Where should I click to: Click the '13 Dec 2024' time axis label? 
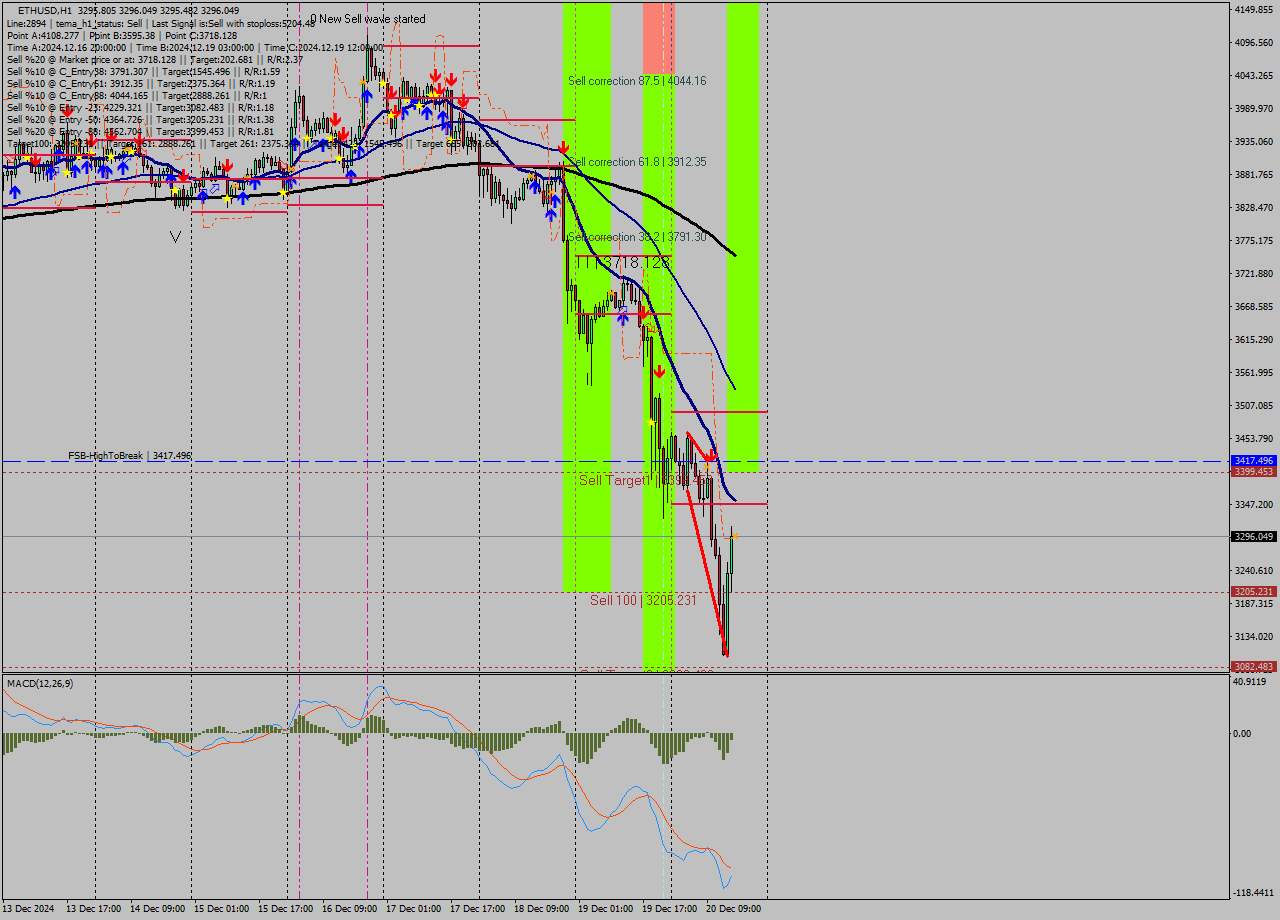tap(29, 909)
